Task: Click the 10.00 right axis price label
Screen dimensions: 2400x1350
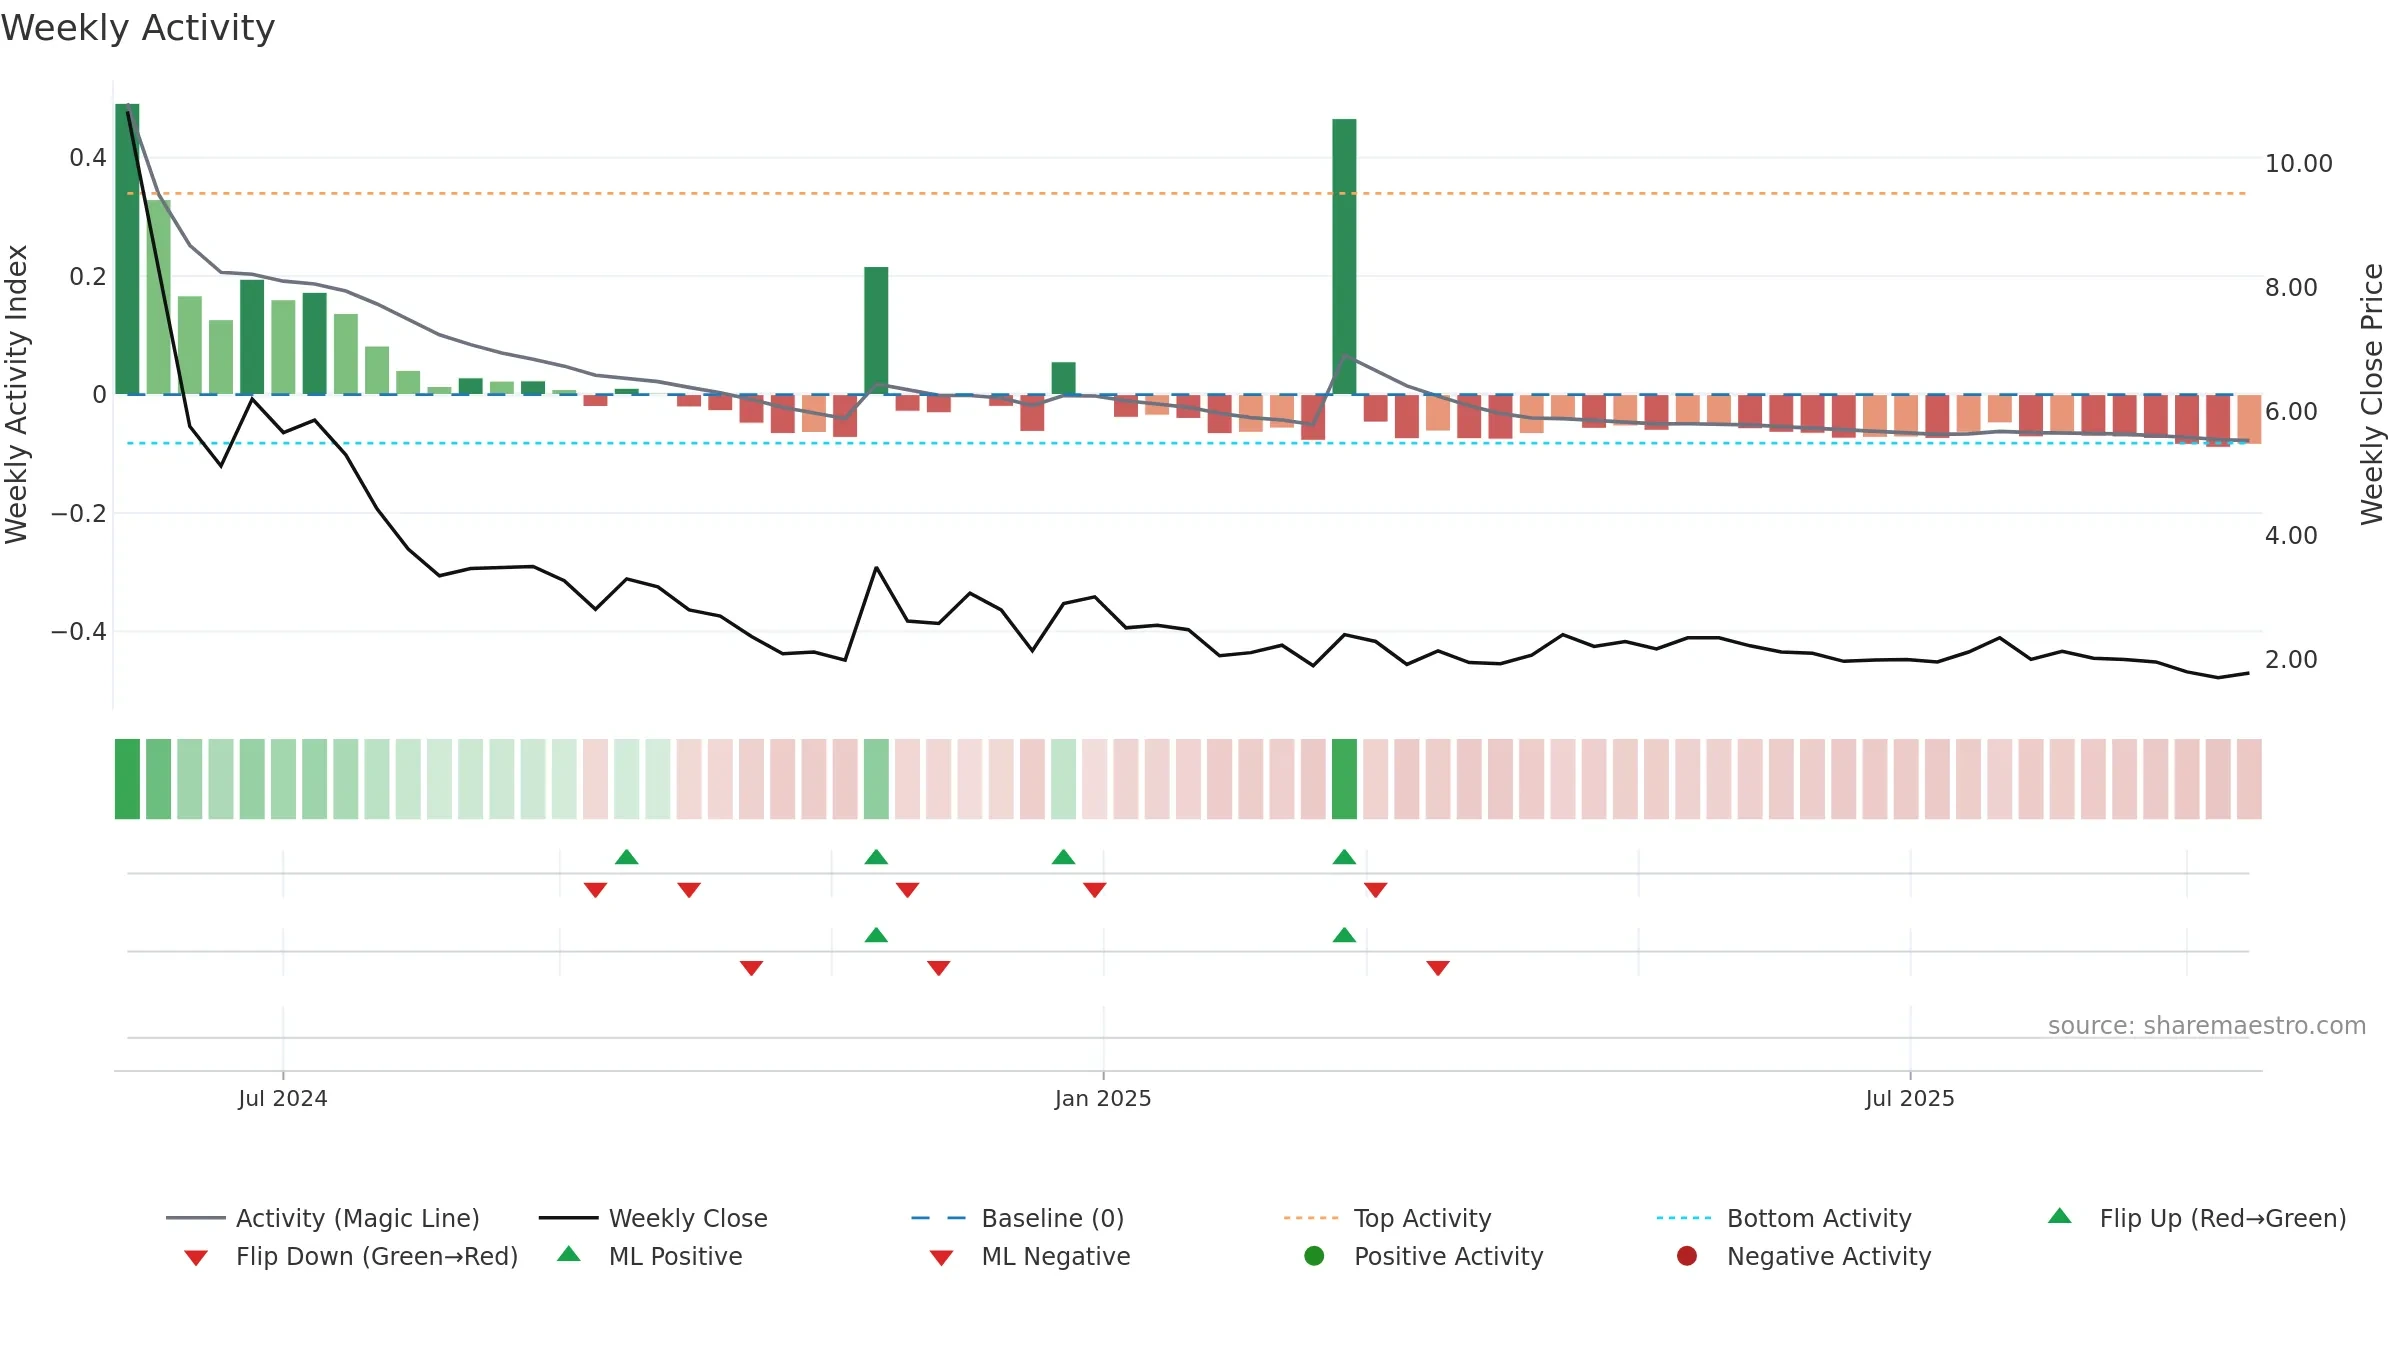Action: pos(2298,163)
